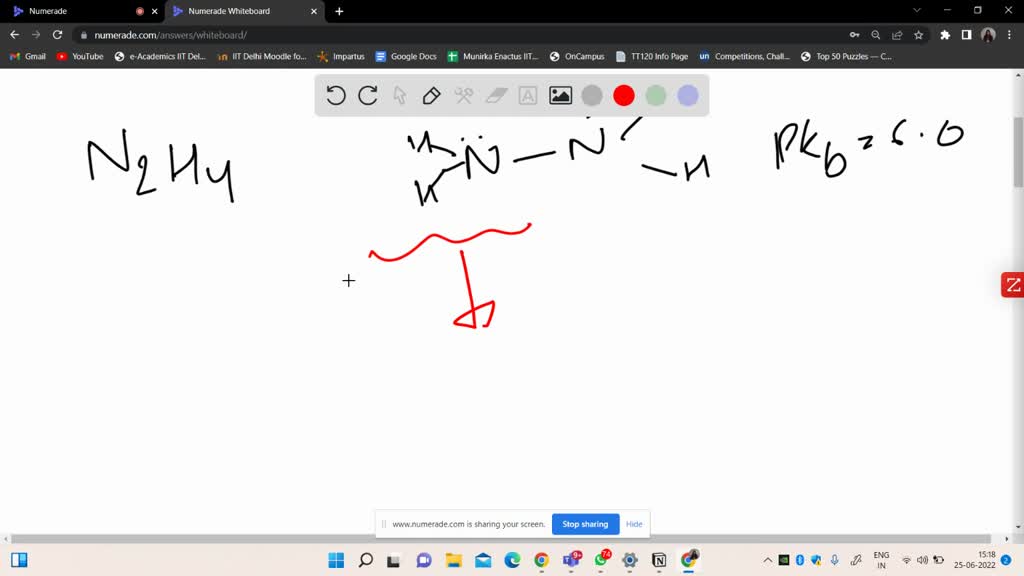The image size is (1024, 576).
Task: Select the pen drawing tool
Action: tap(431, 95)
